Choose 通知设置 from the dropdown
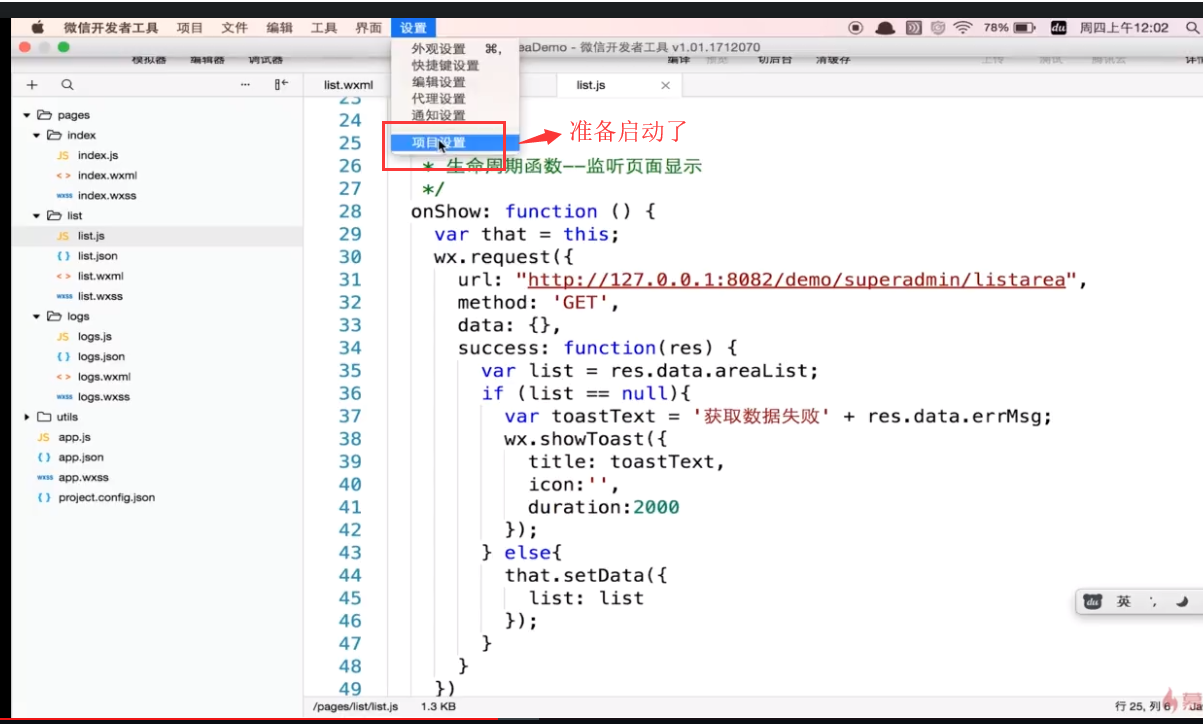1203x724 pixels. (455, 116)
